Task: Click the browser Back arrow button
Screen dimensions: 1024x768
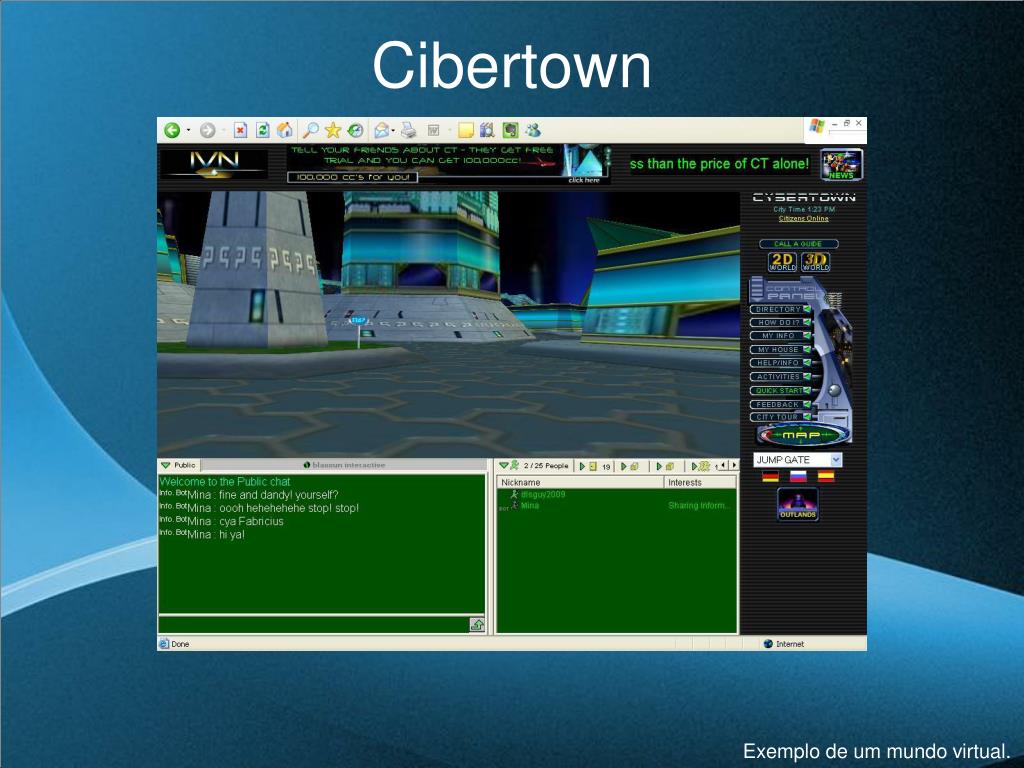Action: coord(172,131)
